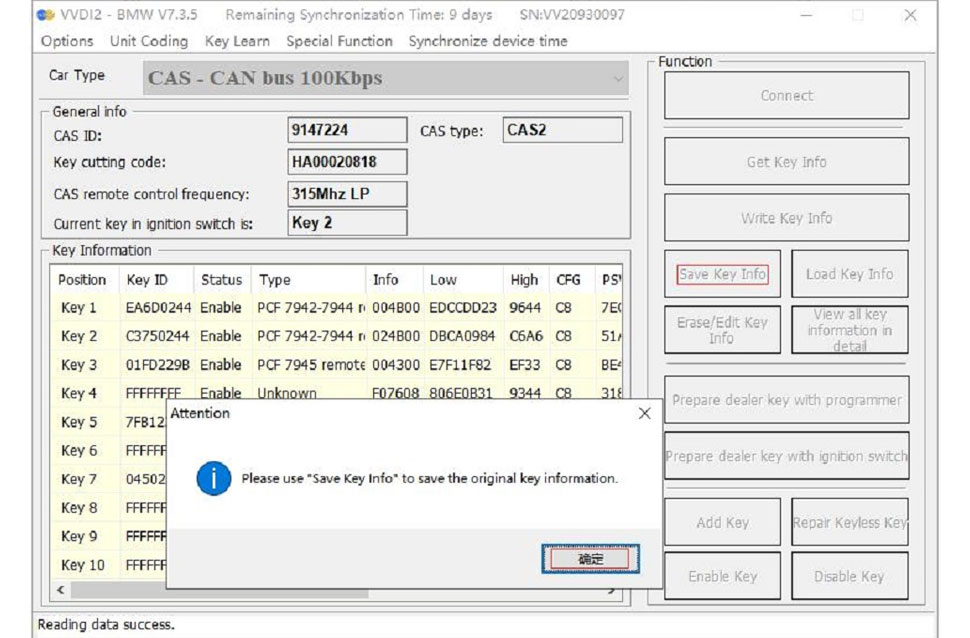The height and width of the screenshot is (638, 970).
Task: Click the Save Key Info button
Action: (722, 274)
